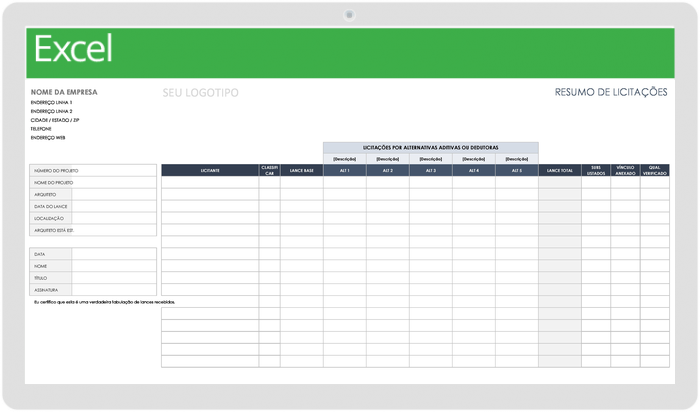Image resolution: width=700 pixels, height=412 pixels.
Task: Click the TÍTULO label cell
Action: click(x=50, y=278)
